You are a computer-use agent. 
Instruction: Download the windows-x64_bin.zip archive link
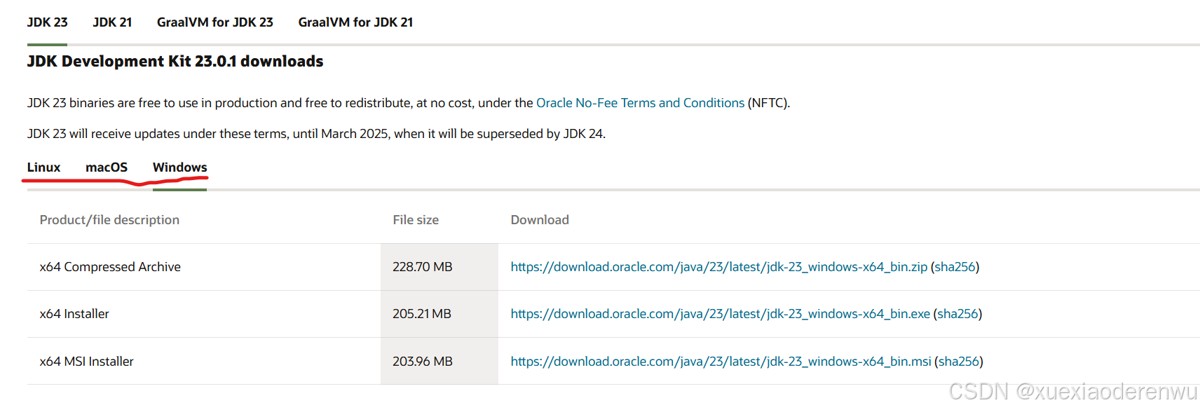pyautogui.click(x=719, y=267)
